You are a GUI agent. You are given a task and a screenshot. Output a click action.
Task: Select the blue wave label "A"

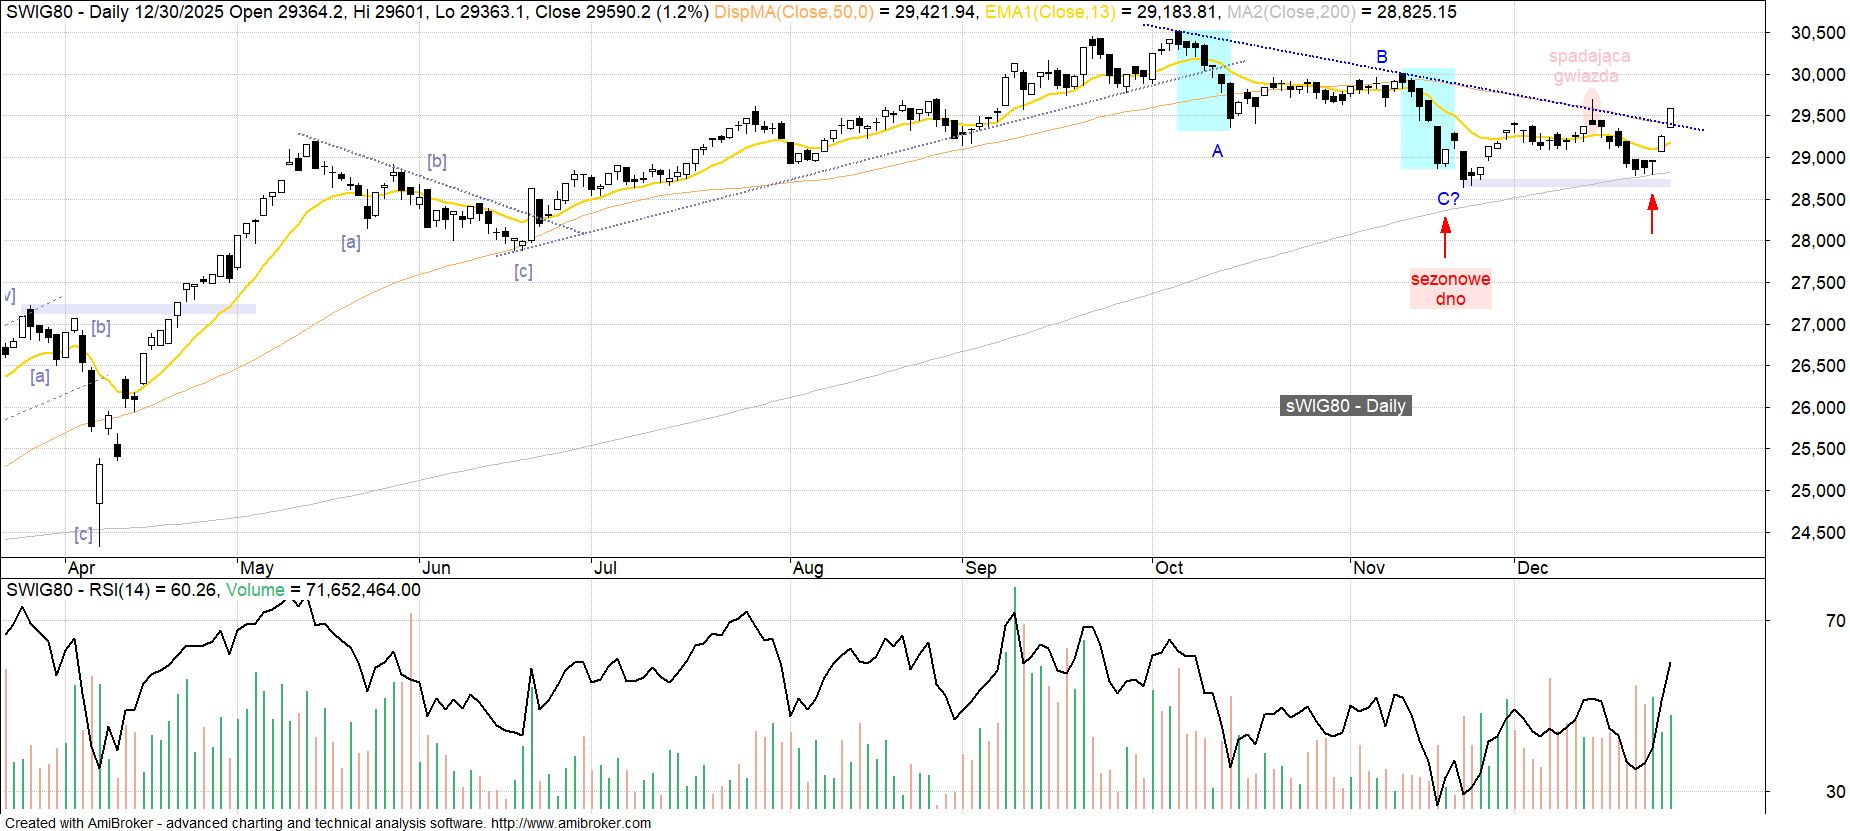1217,151
